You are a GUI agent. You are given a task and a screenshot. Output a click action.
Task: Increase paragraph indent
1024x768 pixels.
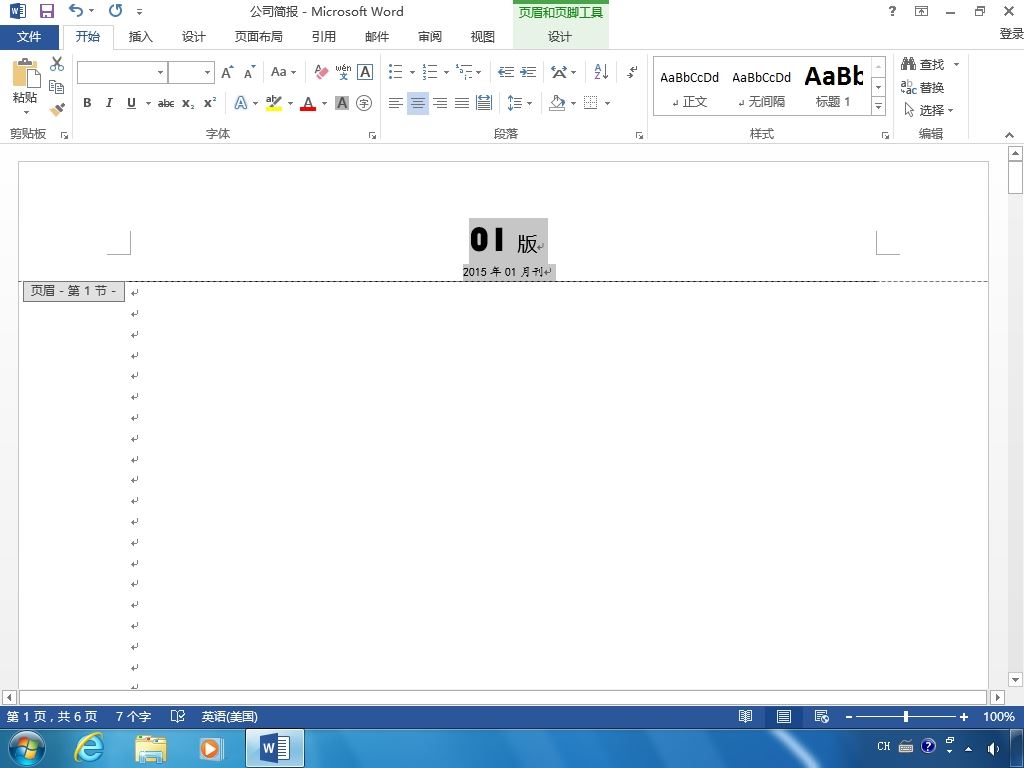(528, 72)
